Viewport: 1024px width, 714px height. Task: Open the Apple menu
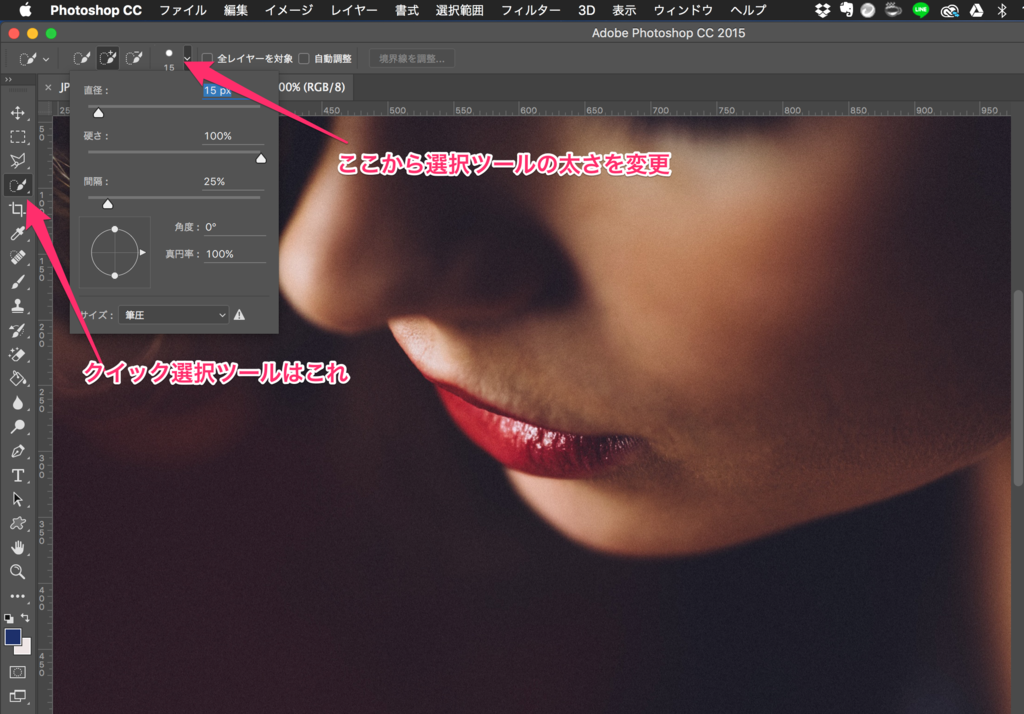pos(25,10)
